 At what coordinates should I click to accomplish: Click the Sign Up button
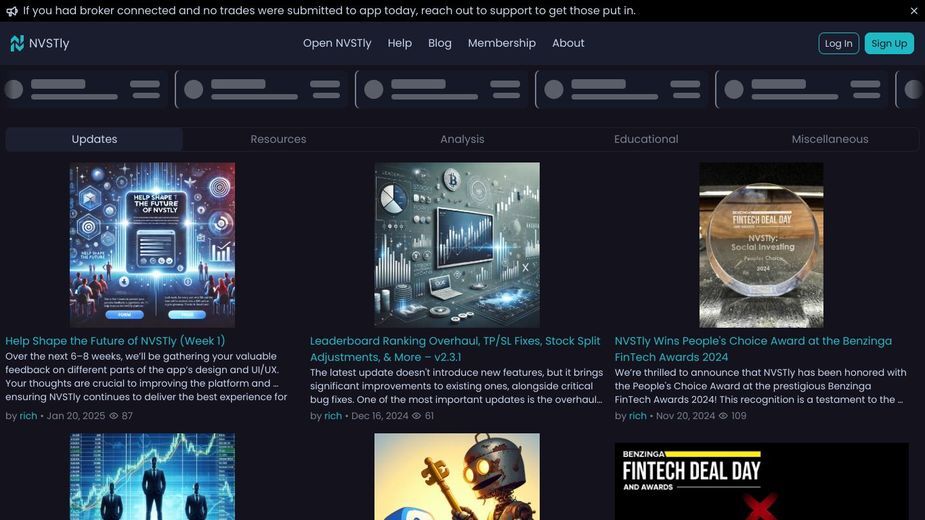click(889, 43)
